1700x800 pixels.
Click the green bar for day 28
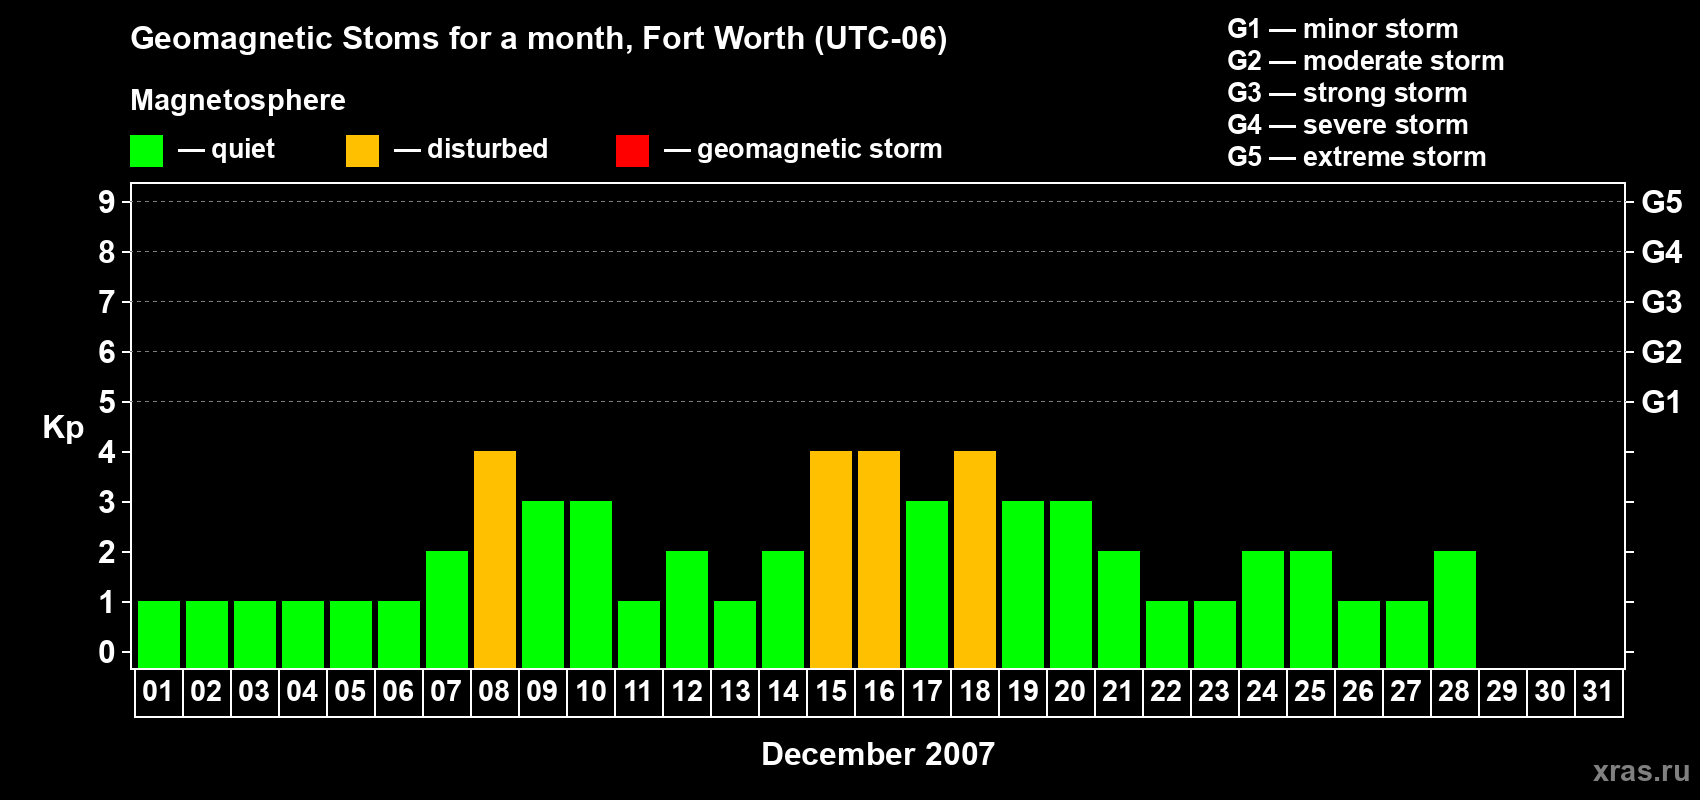coord(1455,610)
